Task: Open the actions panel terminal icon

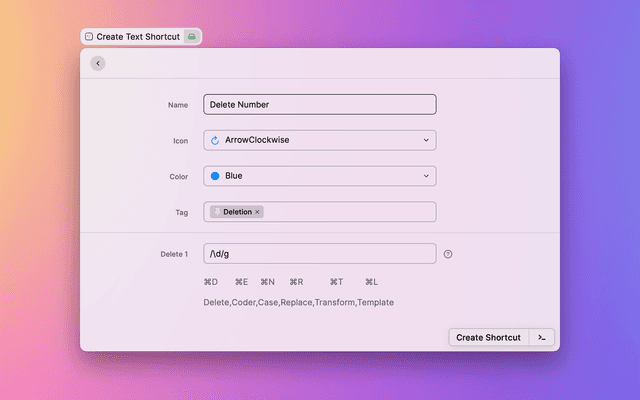Action: tap(541, 337)
